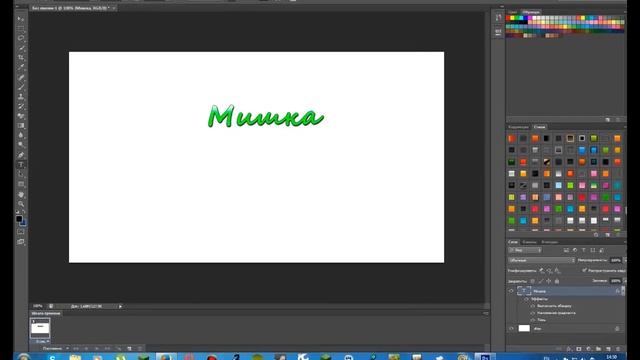The height and width of the screenshot is (360, 640).
Task: Toggle the Тень shadow effect visibility
Action: point(533,320)
